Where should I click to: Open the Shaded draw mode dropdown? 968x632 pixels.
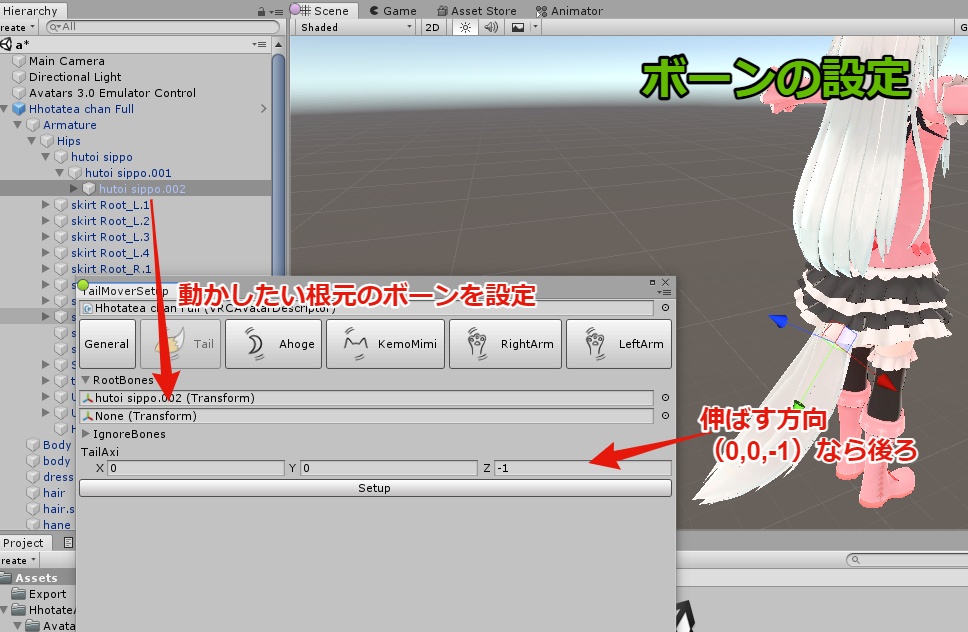click(353, 28)
